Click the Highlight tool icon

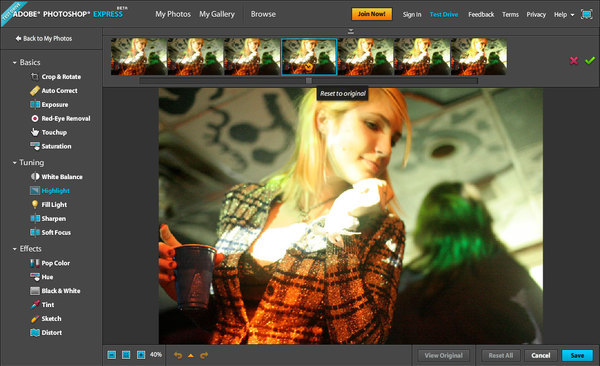(x=35, y=190)
